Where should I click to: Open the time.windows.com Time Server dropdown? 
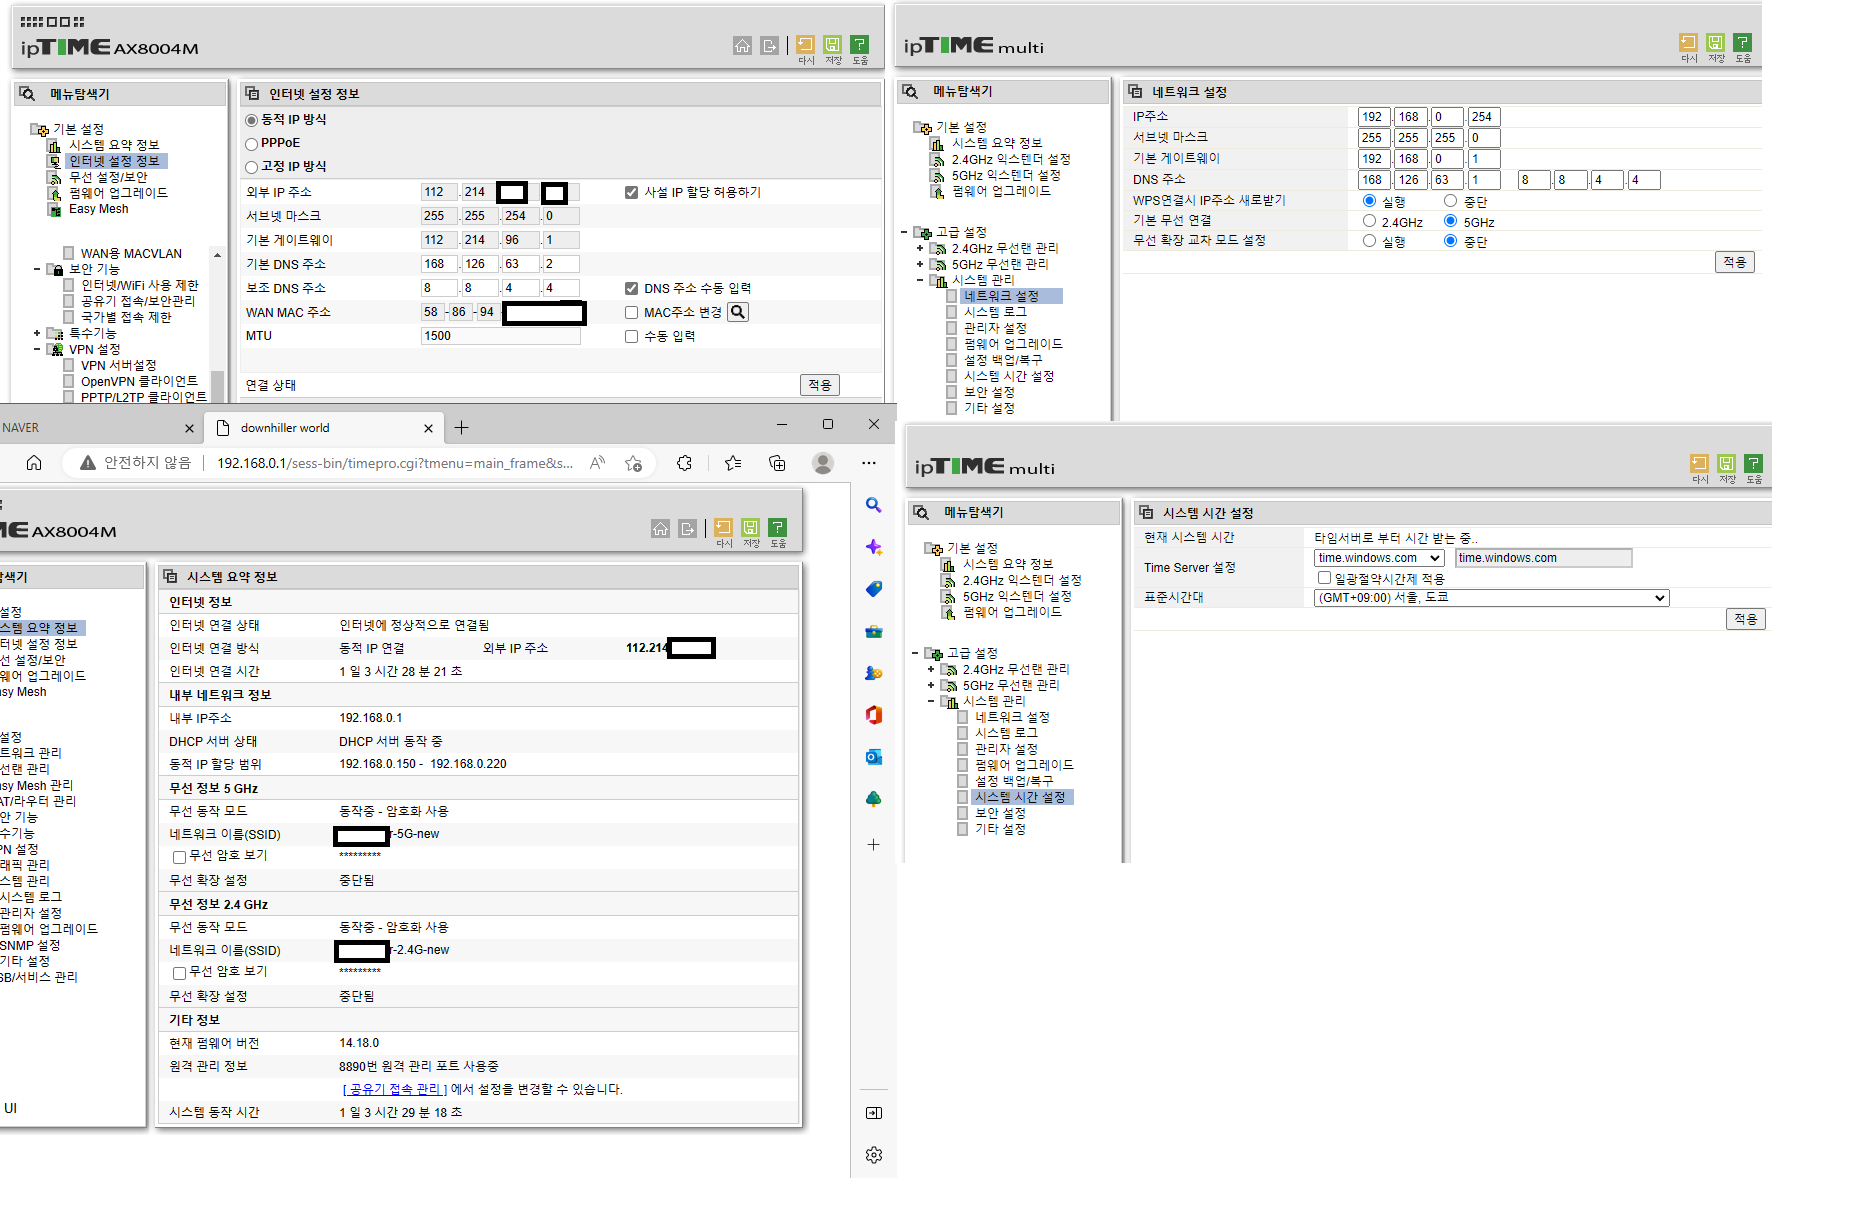(x=1379, y=558)
